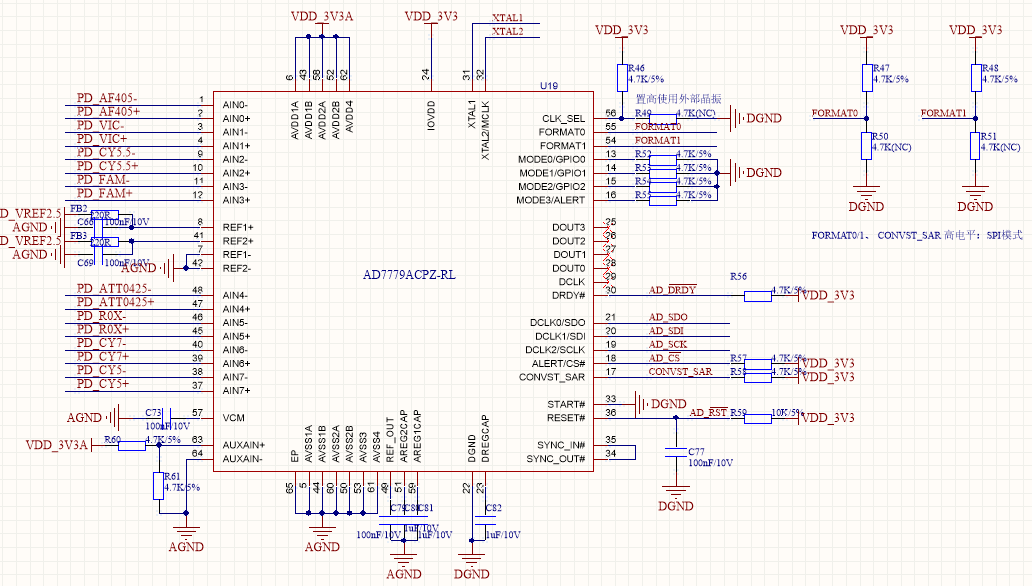Select resistor R48 symbol
1032x586 pixels.
[x=976, y=78]
